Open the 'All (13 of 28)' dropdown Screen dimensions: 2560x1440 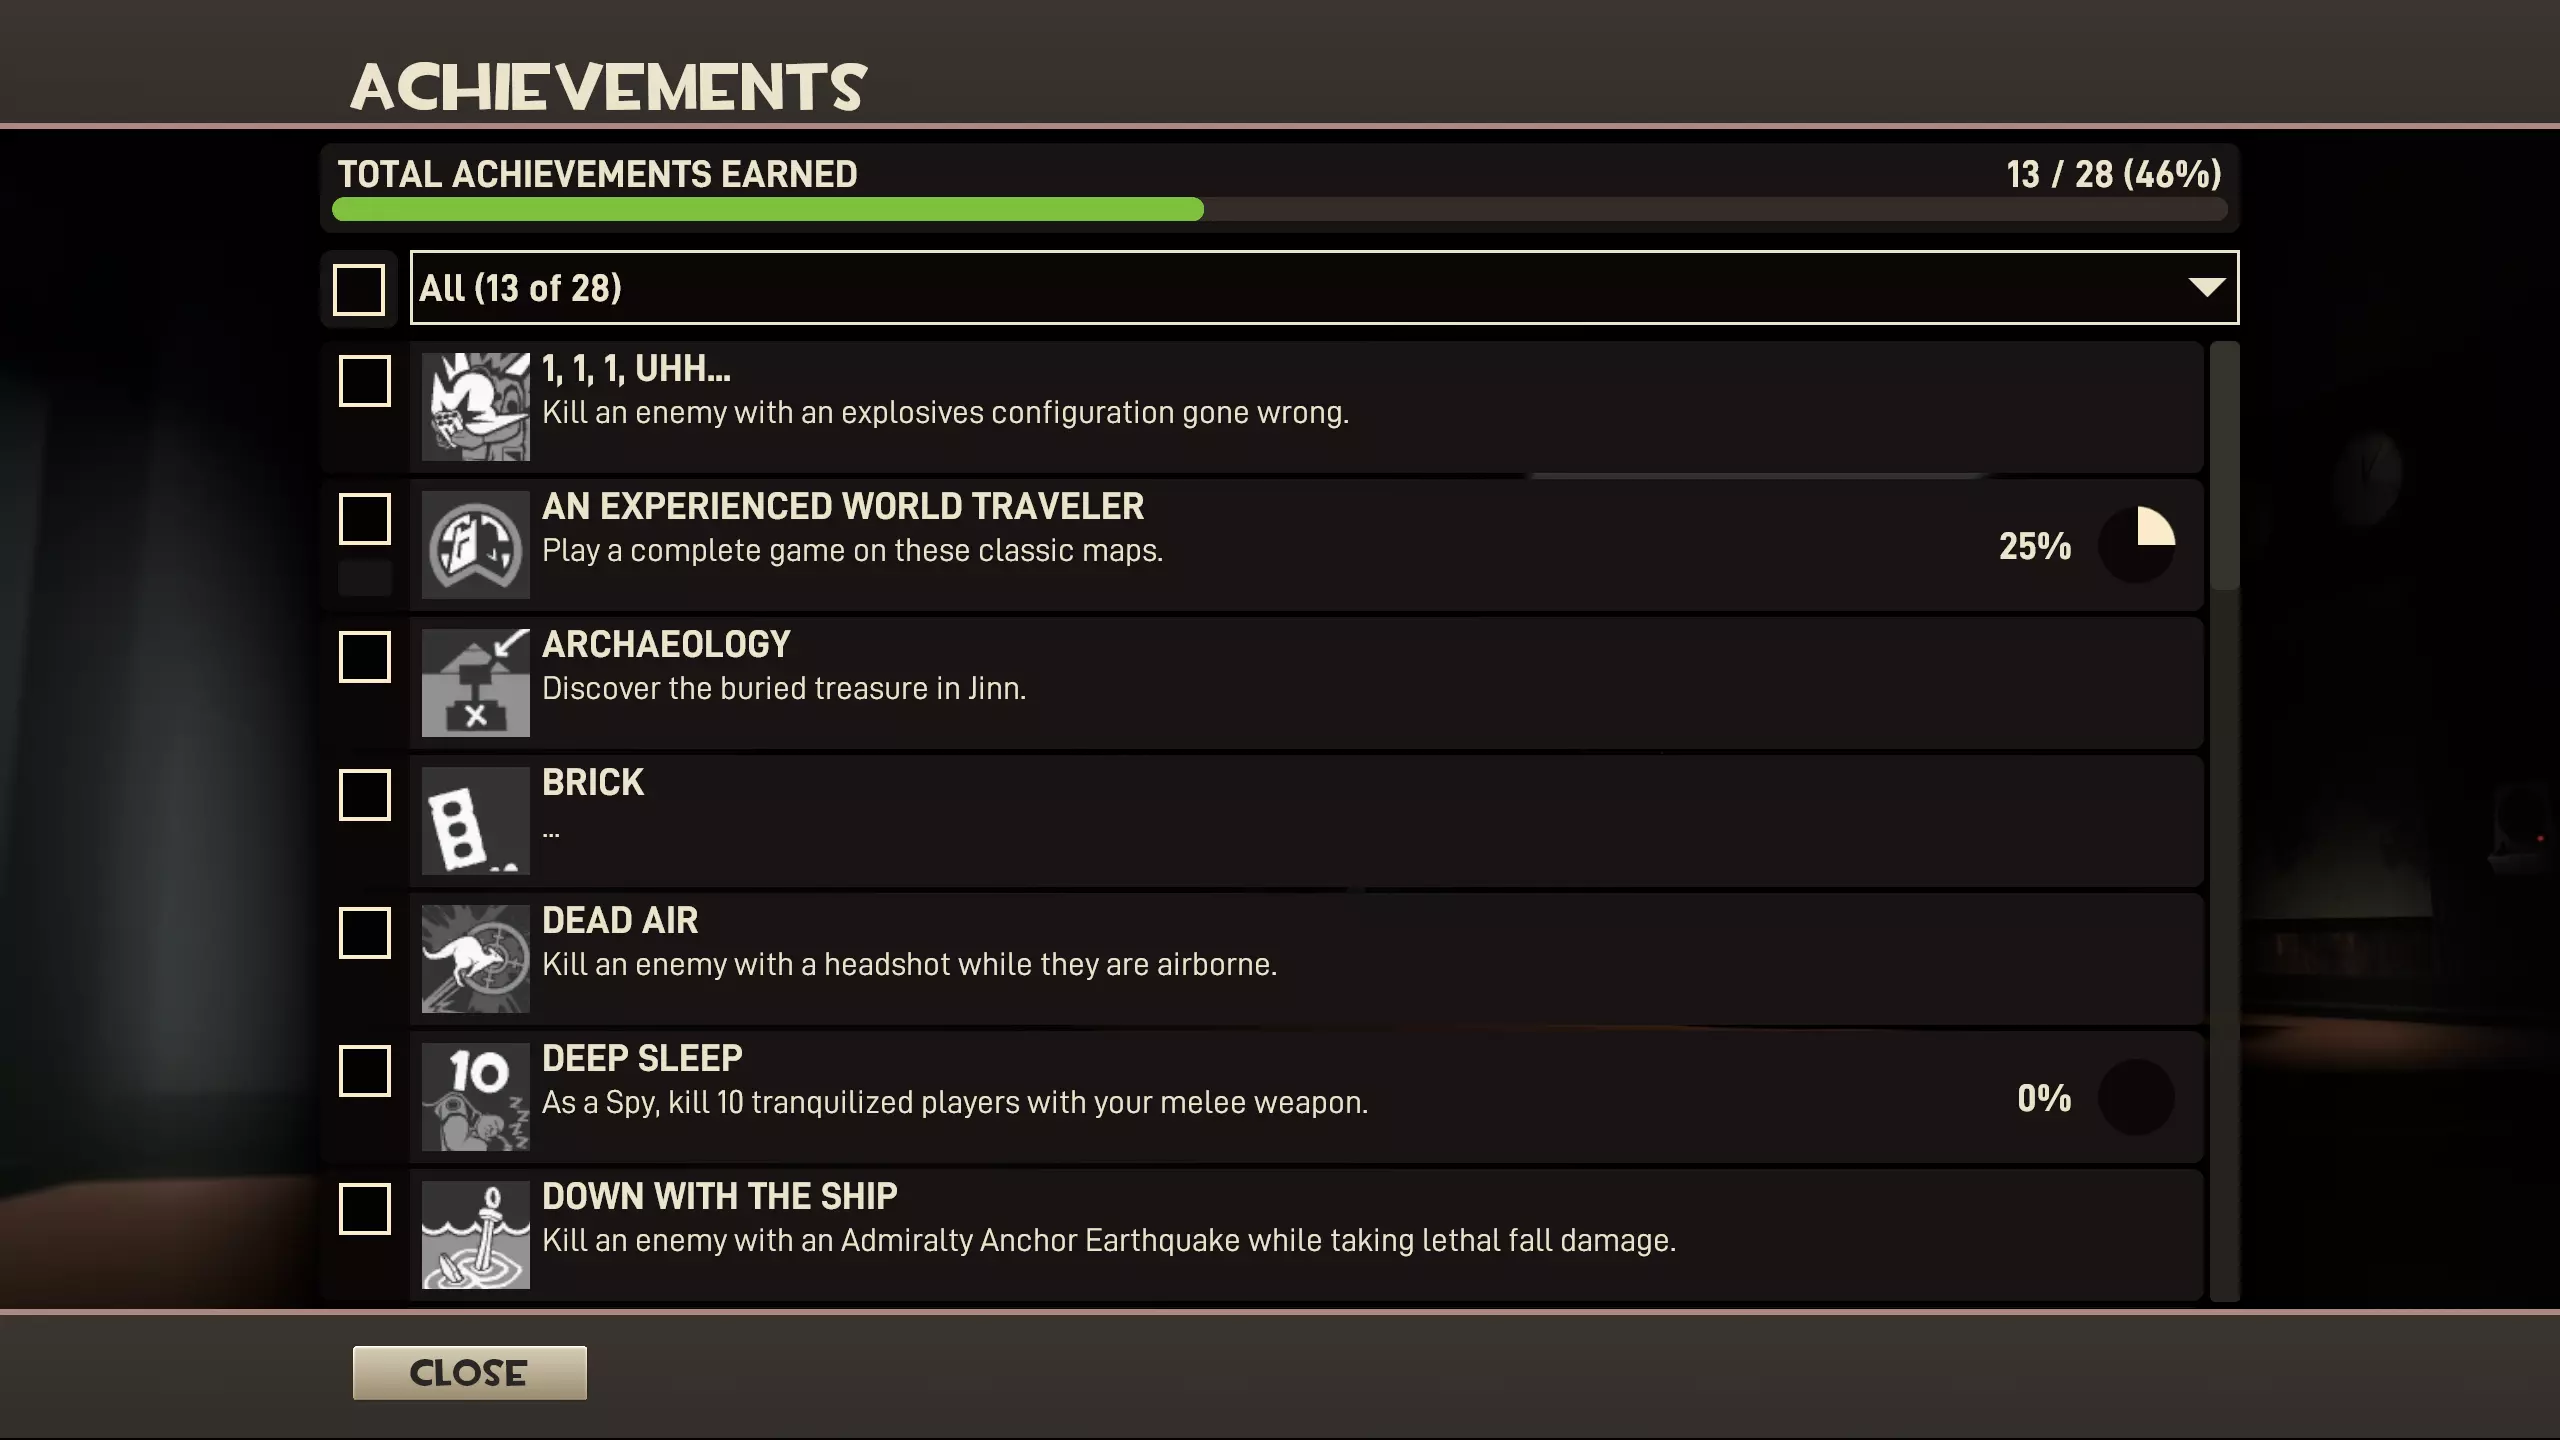(1300, 288)
